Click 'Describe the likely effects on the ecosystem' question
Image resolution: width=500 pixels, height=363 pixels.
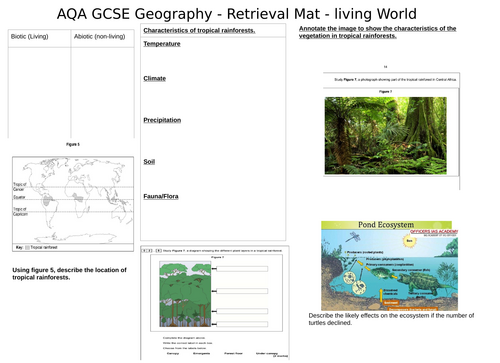(391, 319)
